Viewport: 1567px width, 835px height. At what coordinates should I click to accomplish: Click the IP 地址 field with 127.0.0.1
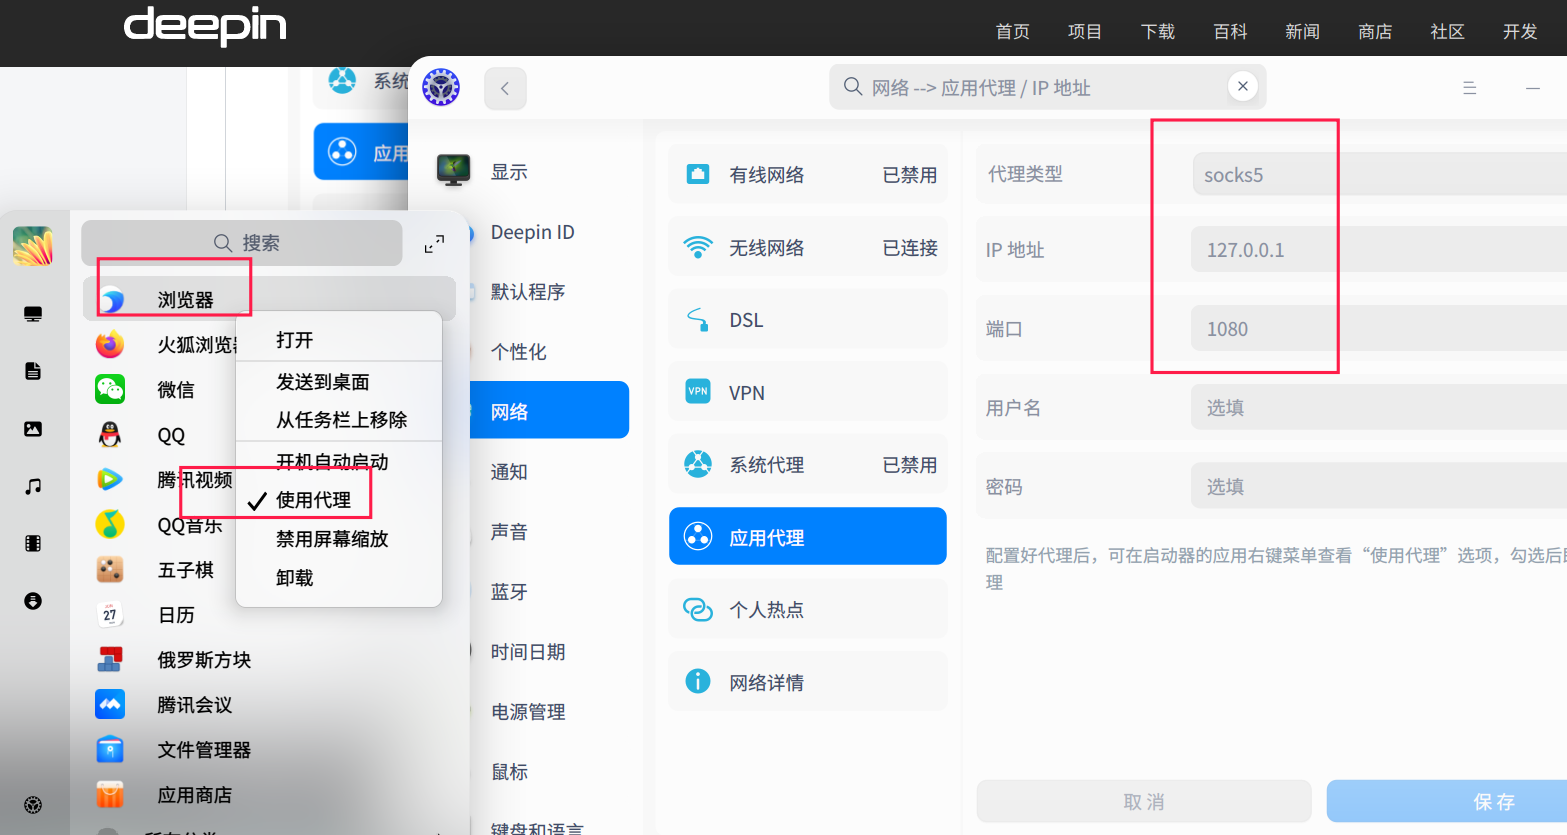[1379, 250]
